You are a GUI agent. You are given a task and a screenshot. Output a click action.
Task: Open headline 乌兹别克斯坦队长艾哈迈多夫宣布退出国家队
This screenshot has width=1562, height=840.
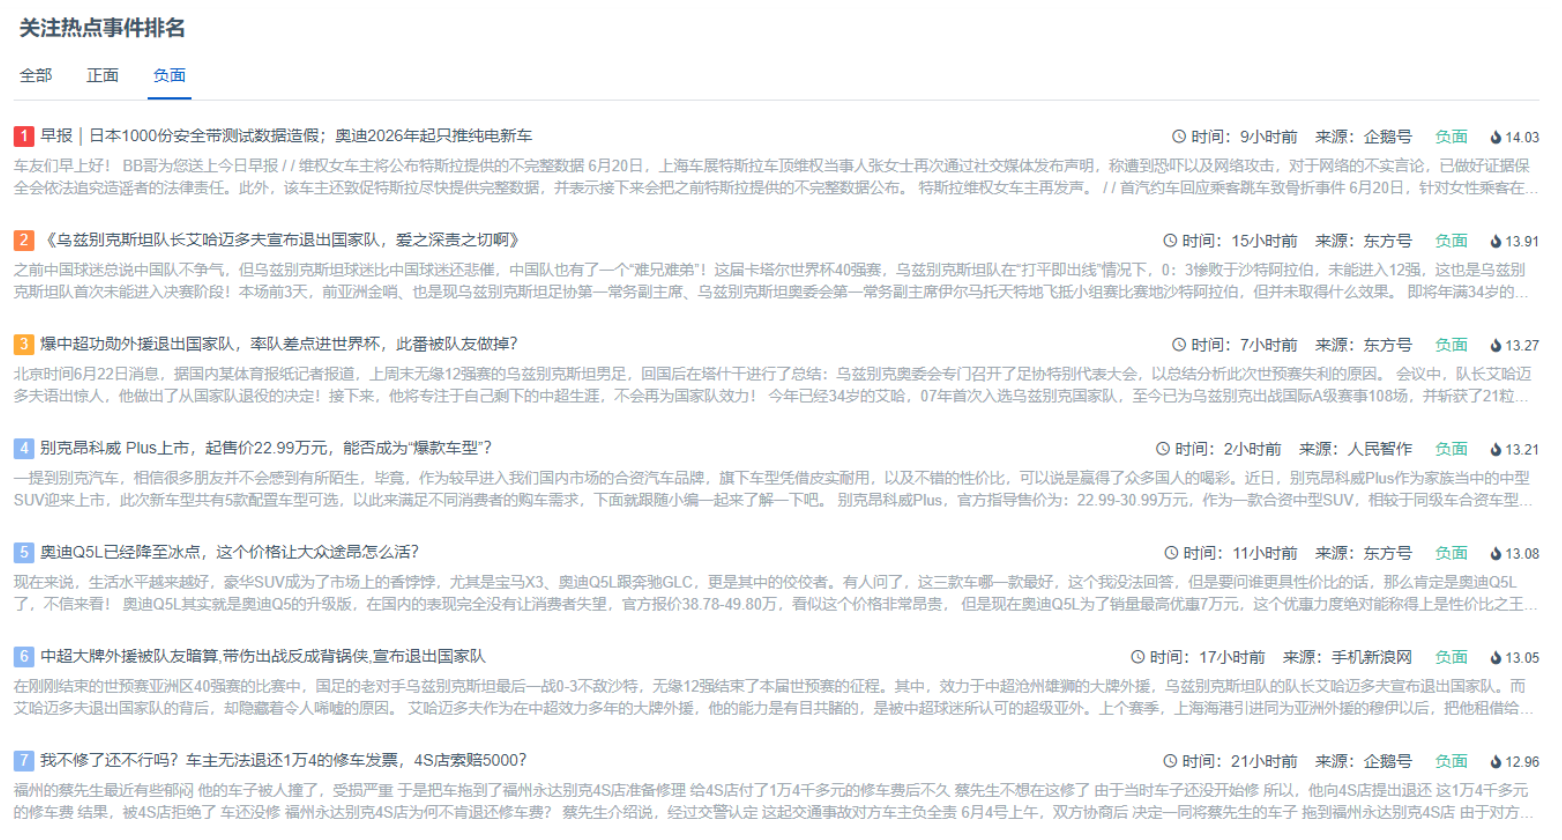tap(281, 240)
